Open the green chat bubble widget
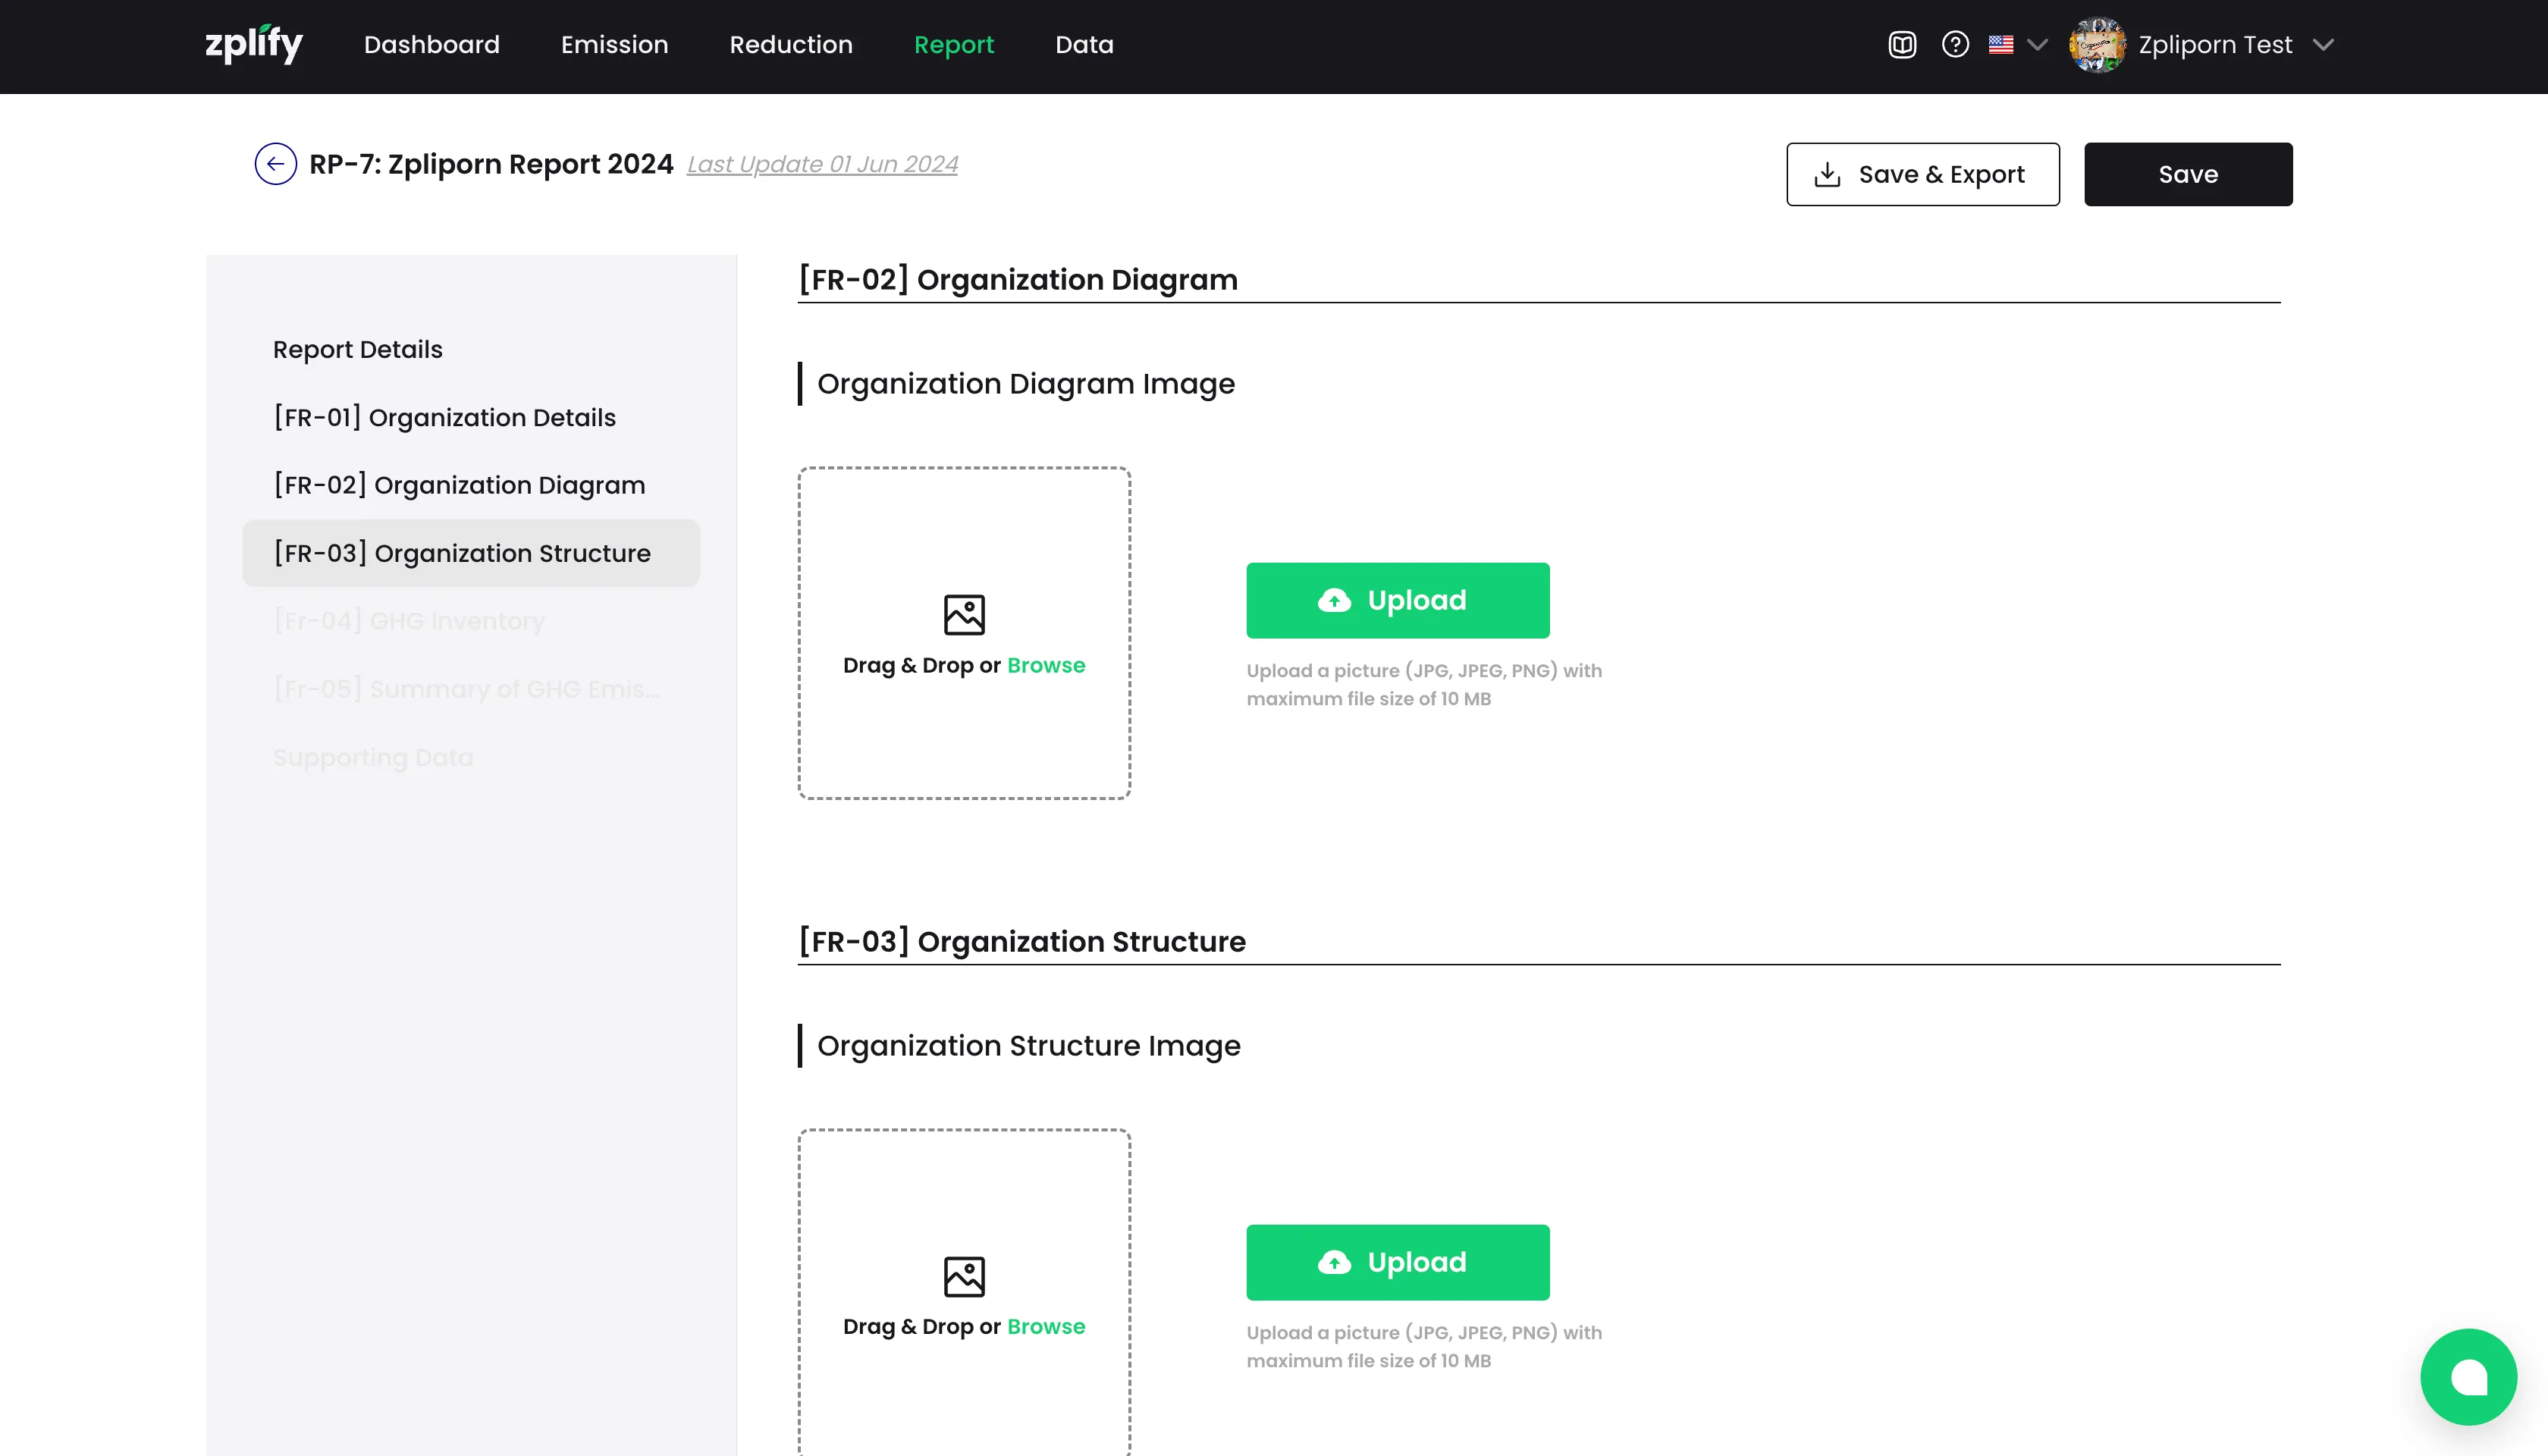 coord(2468,1376)
